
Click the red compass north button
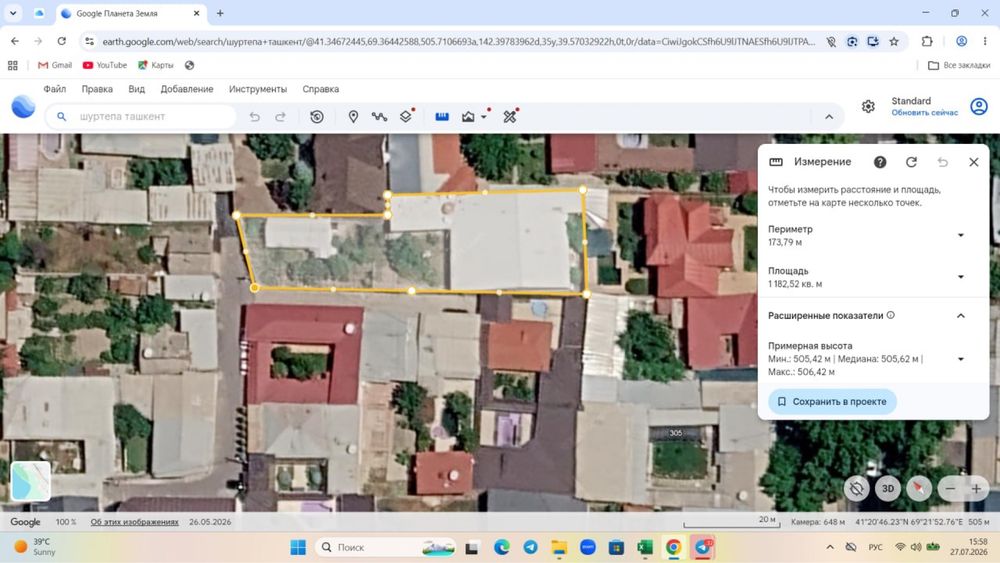coord(918,488)
